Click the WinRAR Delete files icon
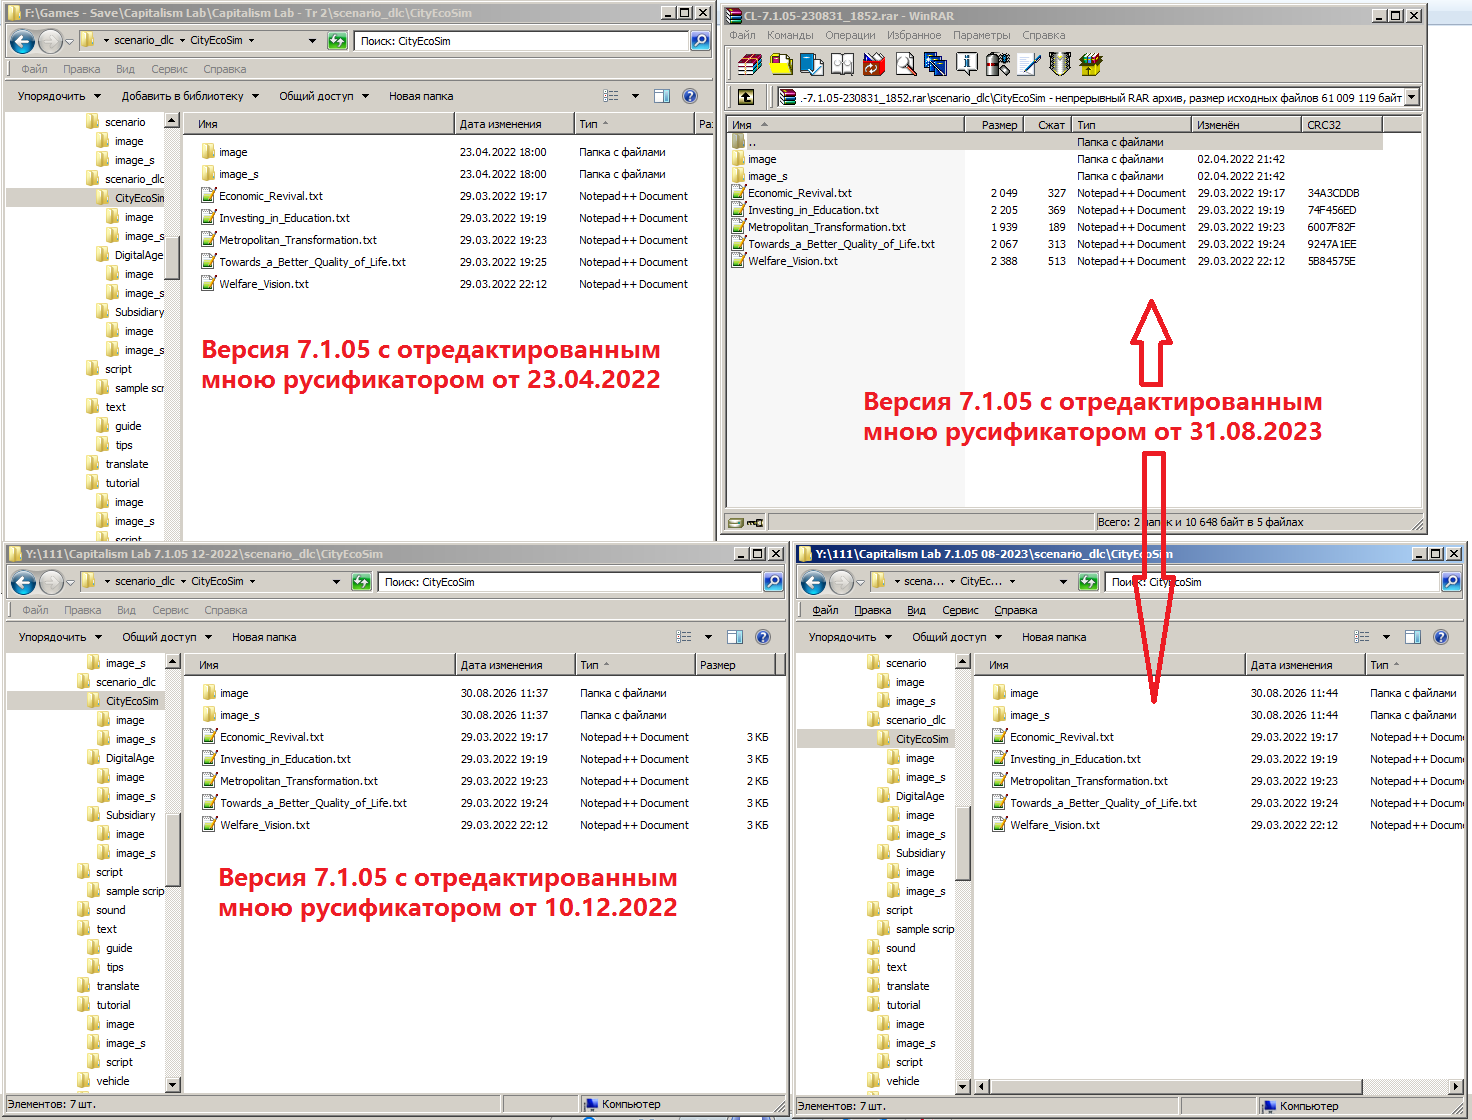This screenshot has height=1120, width=1472. tap(874, 65)
